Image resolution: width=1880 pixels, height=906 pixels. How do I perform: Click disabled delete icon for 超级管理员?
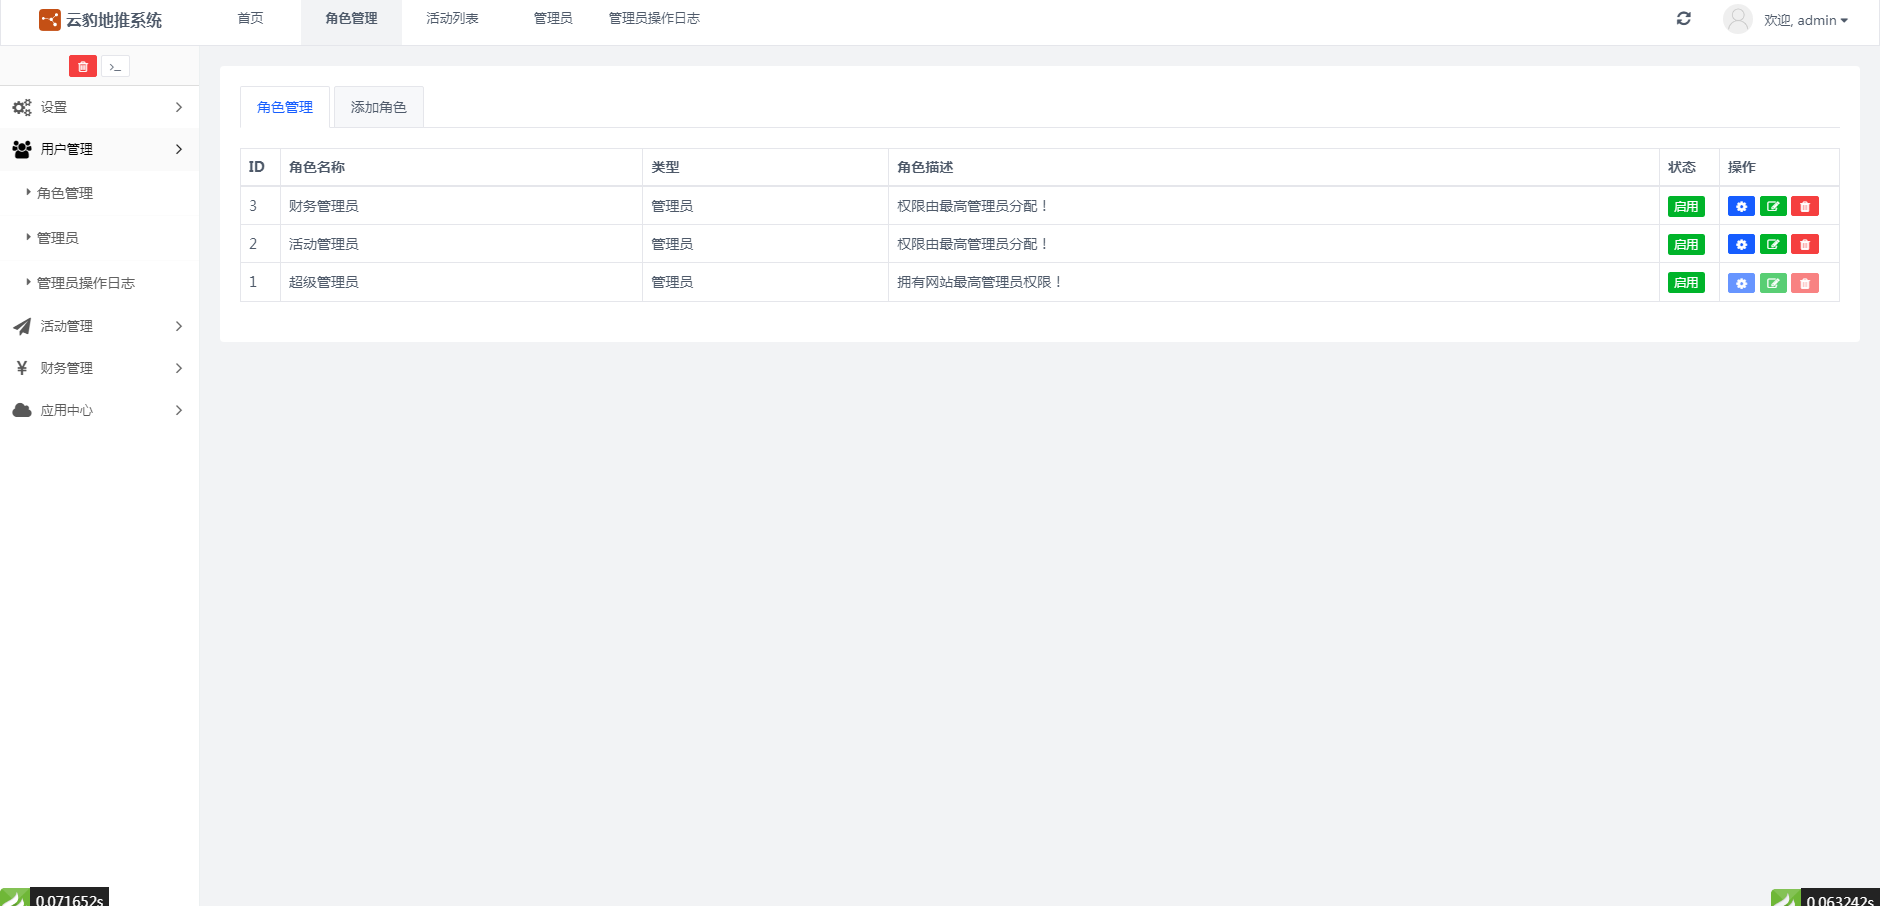coord(1805,283)
